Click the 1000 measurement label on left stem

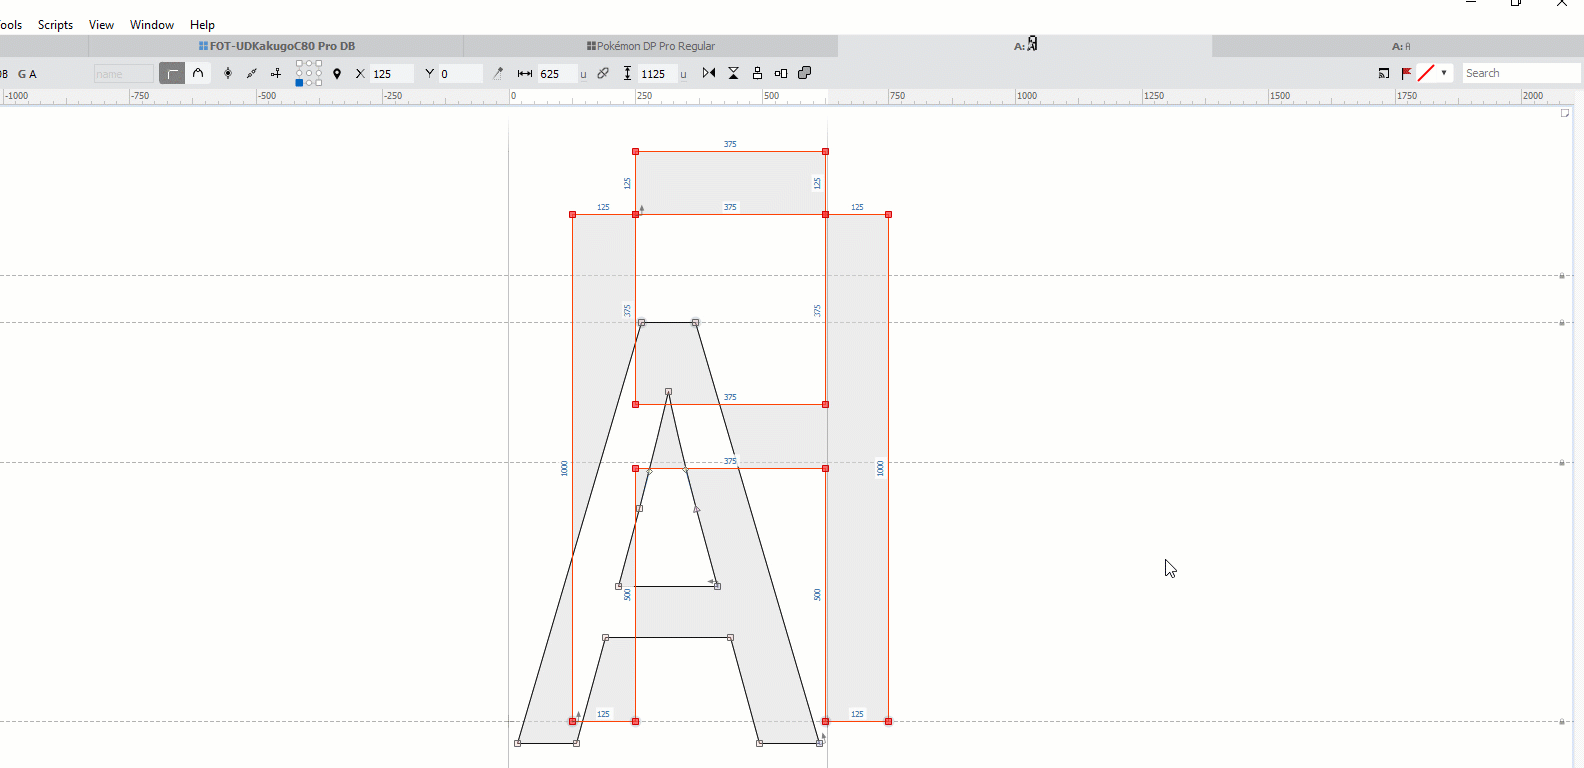coord(564,468)
